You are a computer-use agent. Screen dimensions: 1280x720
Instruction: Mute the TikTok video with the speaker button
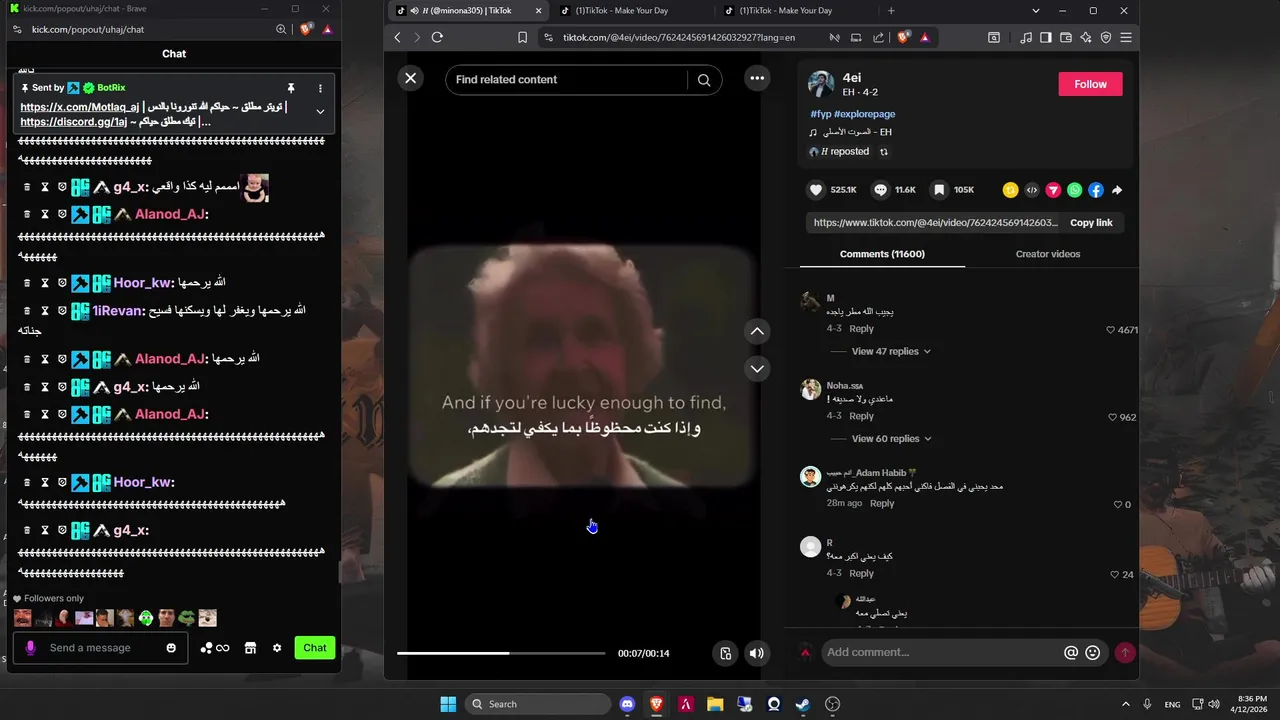pyautogui.click(x=757, y=653)
